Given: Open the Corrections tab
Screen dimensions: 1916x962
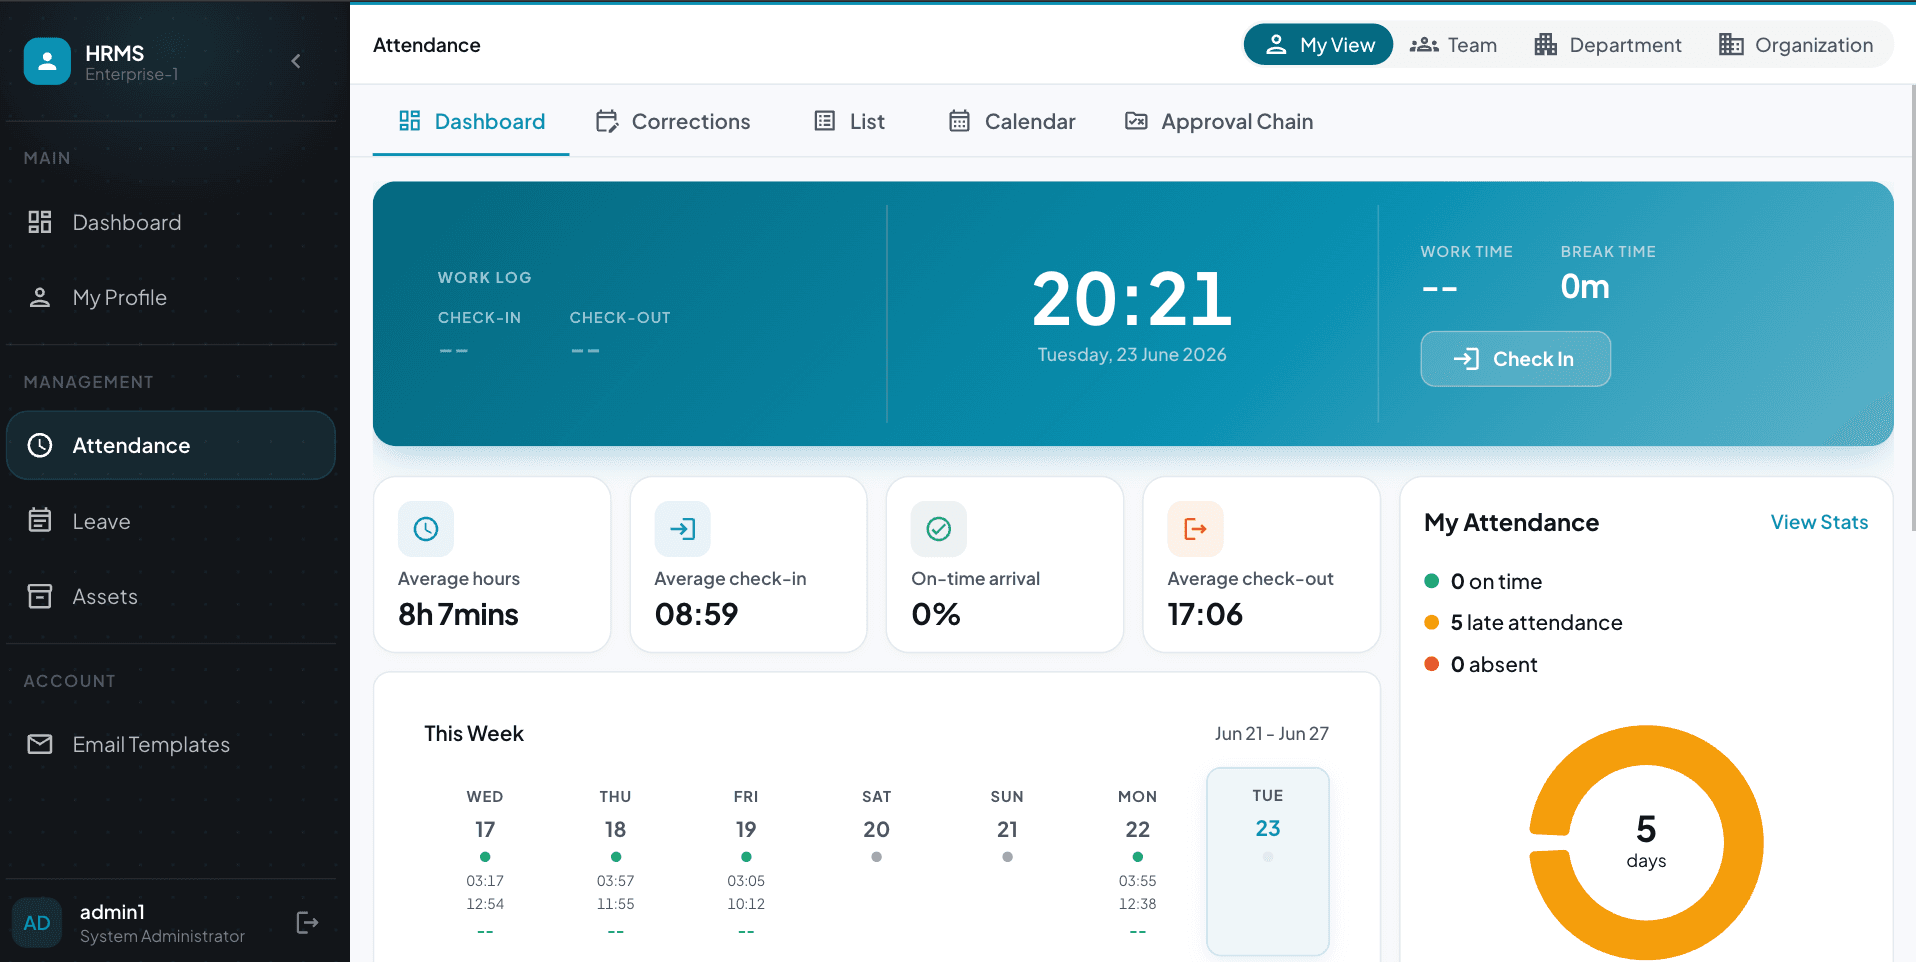Looking at the screenshot, I should point(673,121).
